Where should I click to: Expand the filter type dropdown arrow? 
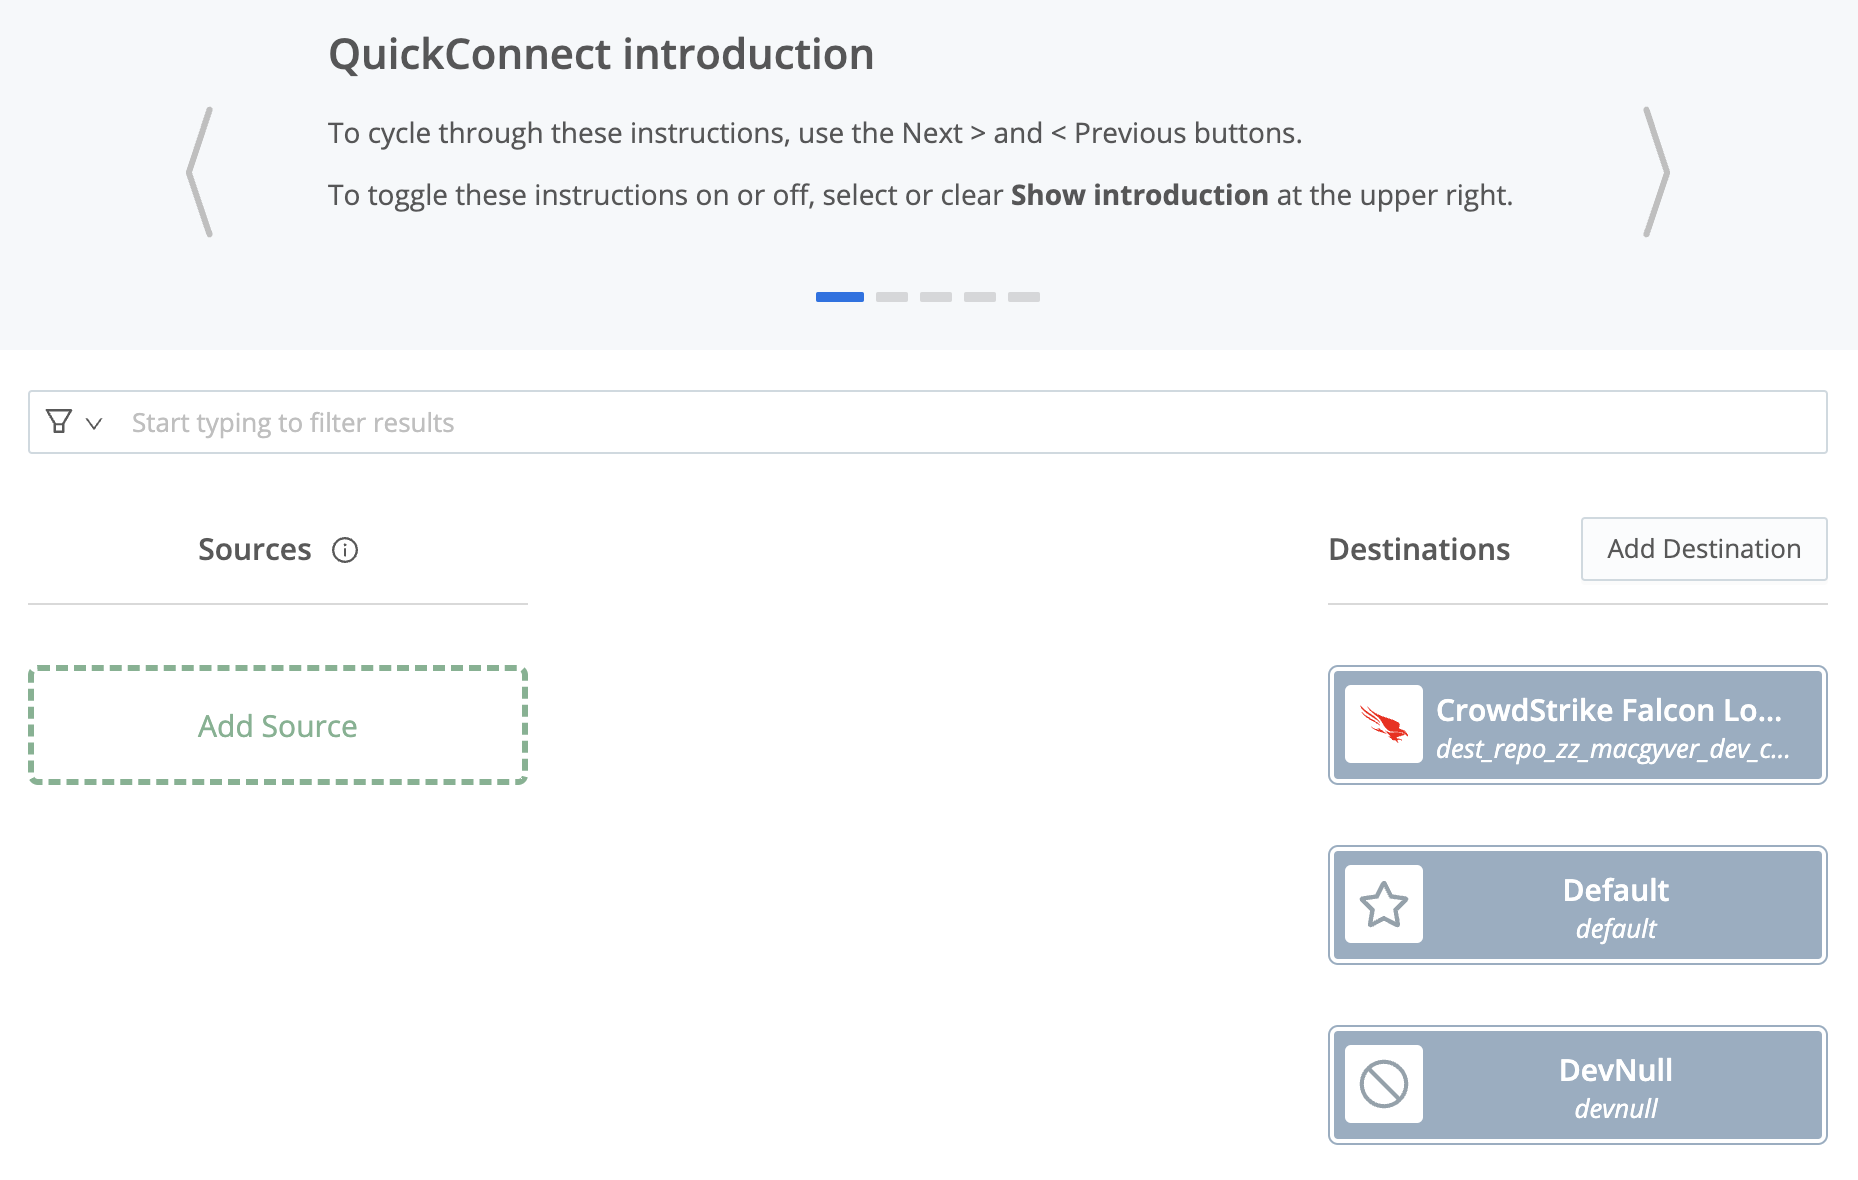94,423
